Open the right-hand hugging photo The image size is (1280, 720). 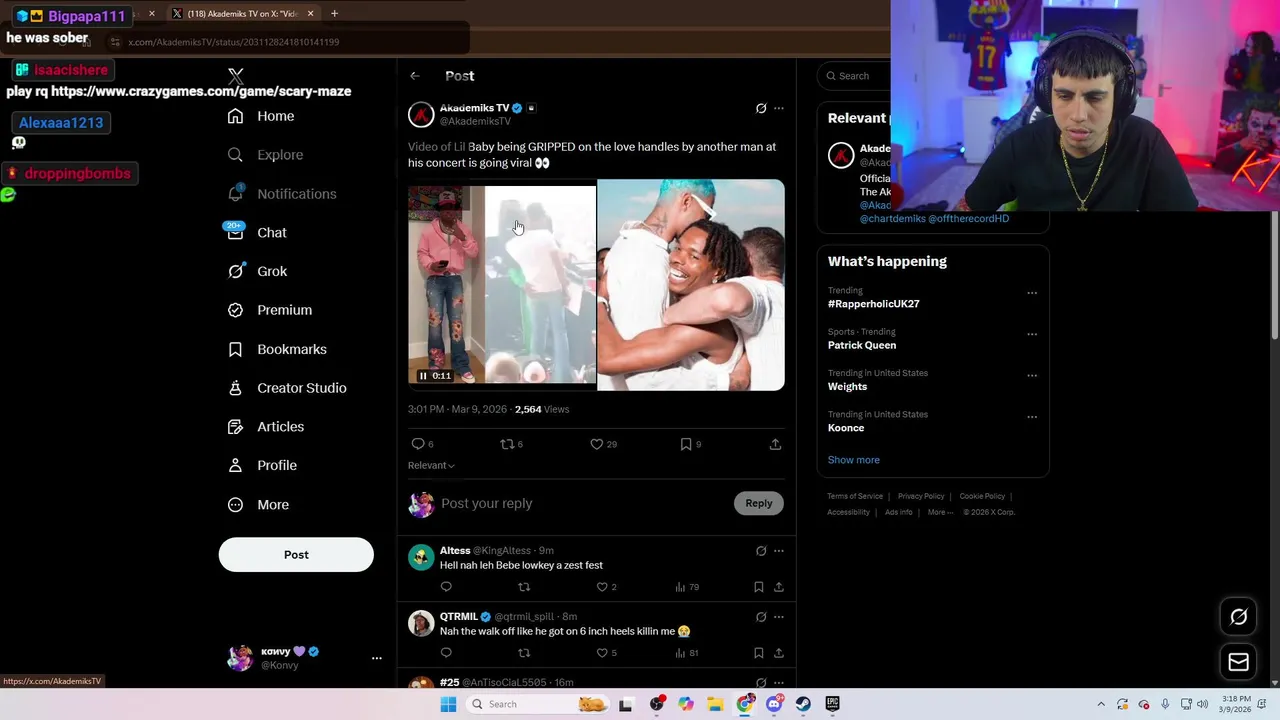(691, 285)
